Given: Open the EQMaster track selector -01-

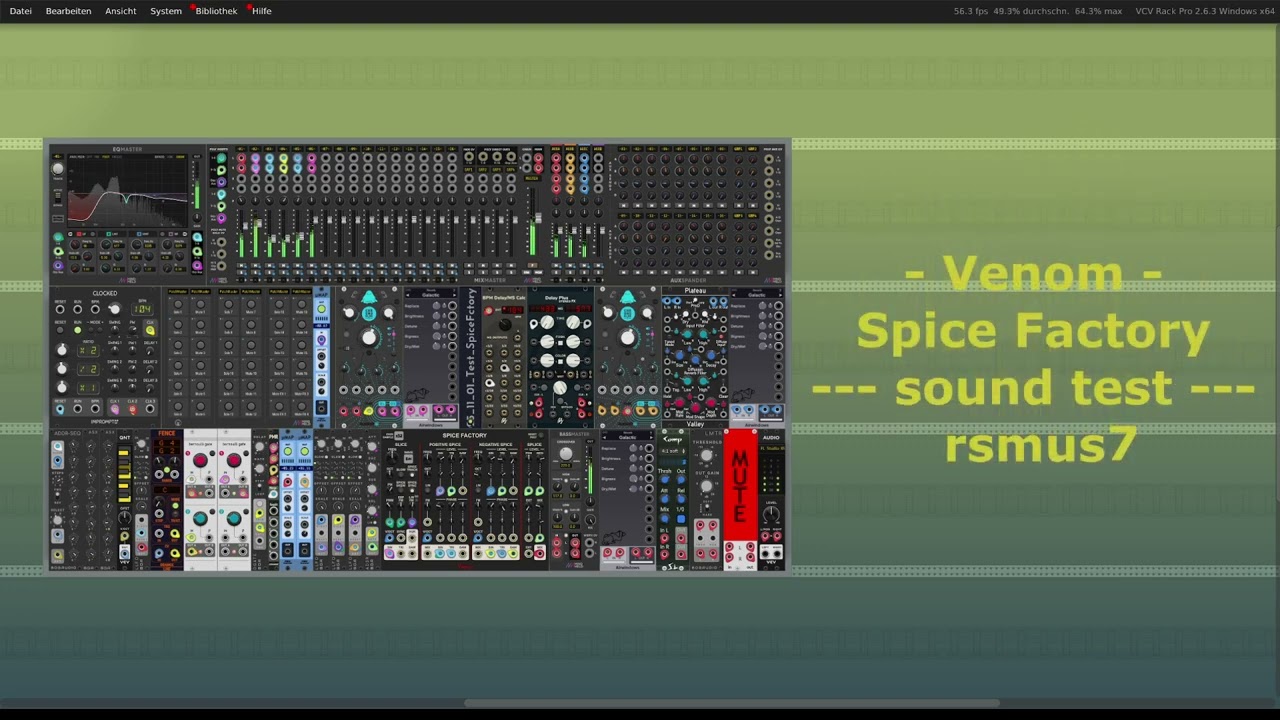Looking at the screenshot, I should click(57, 156).
